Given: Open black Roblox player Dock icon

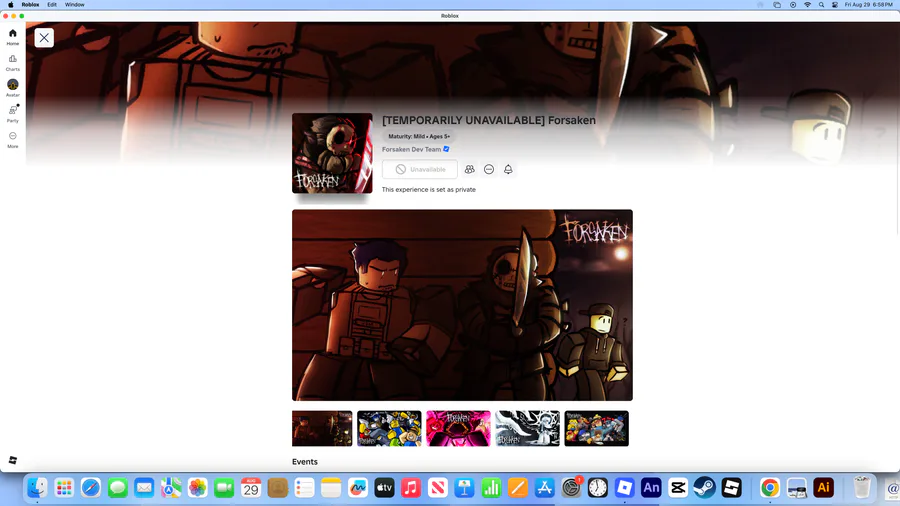Looking at the screenshot, I should click(x=731, y=488).
